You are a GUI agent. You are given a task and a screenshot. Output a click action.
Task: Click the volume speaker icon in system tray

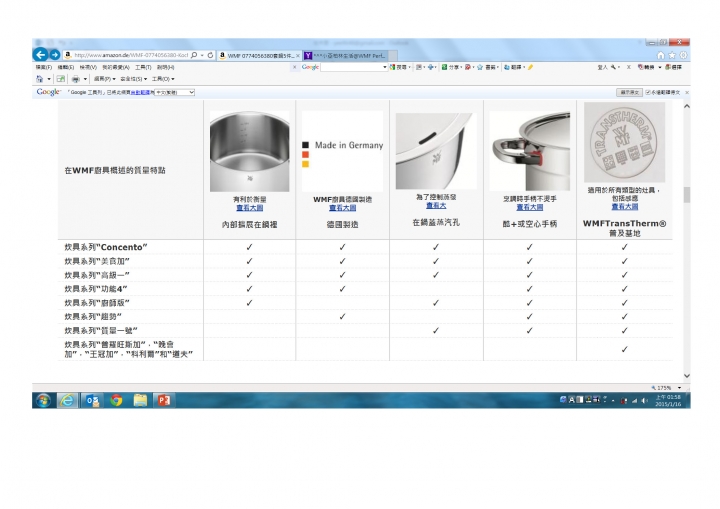click(644, 401)
